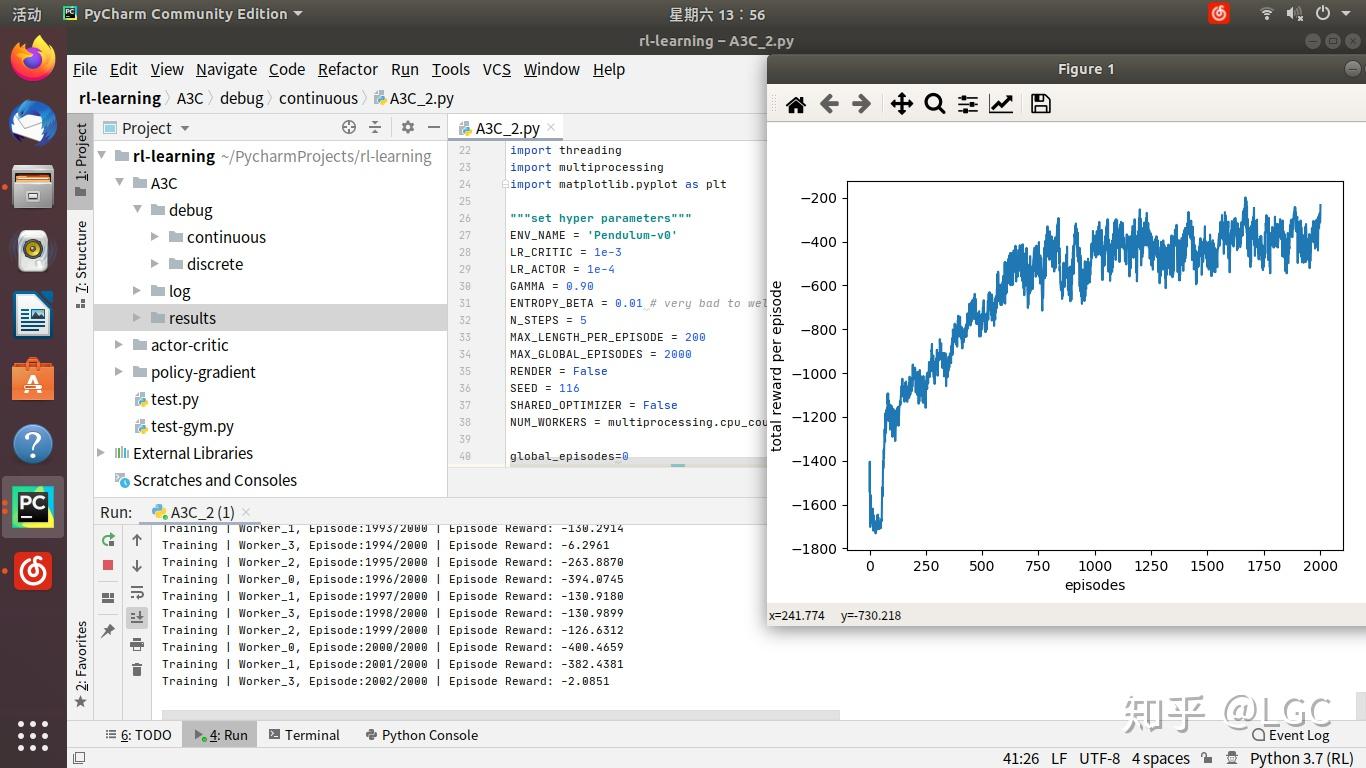Save the figure with the floppy disk icon
Viewport: 1366px width, 768px height.
pyautogui.click(x=1040, y=104)
